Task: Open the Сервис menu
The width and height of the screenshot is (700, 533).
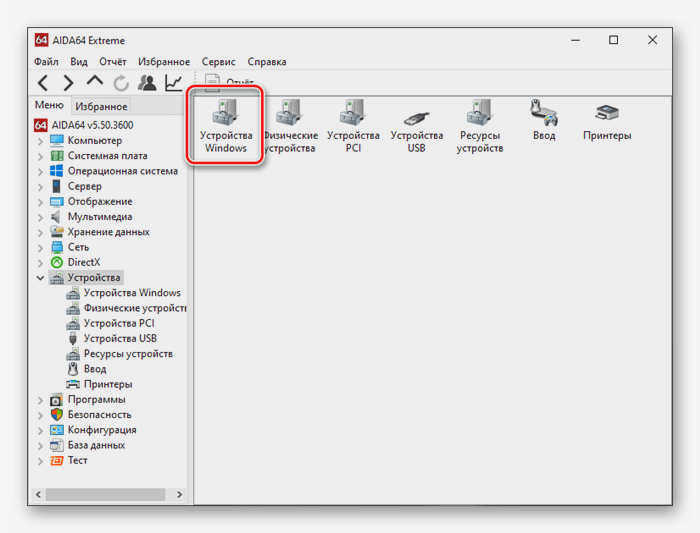Action: [x=218, y=62]
